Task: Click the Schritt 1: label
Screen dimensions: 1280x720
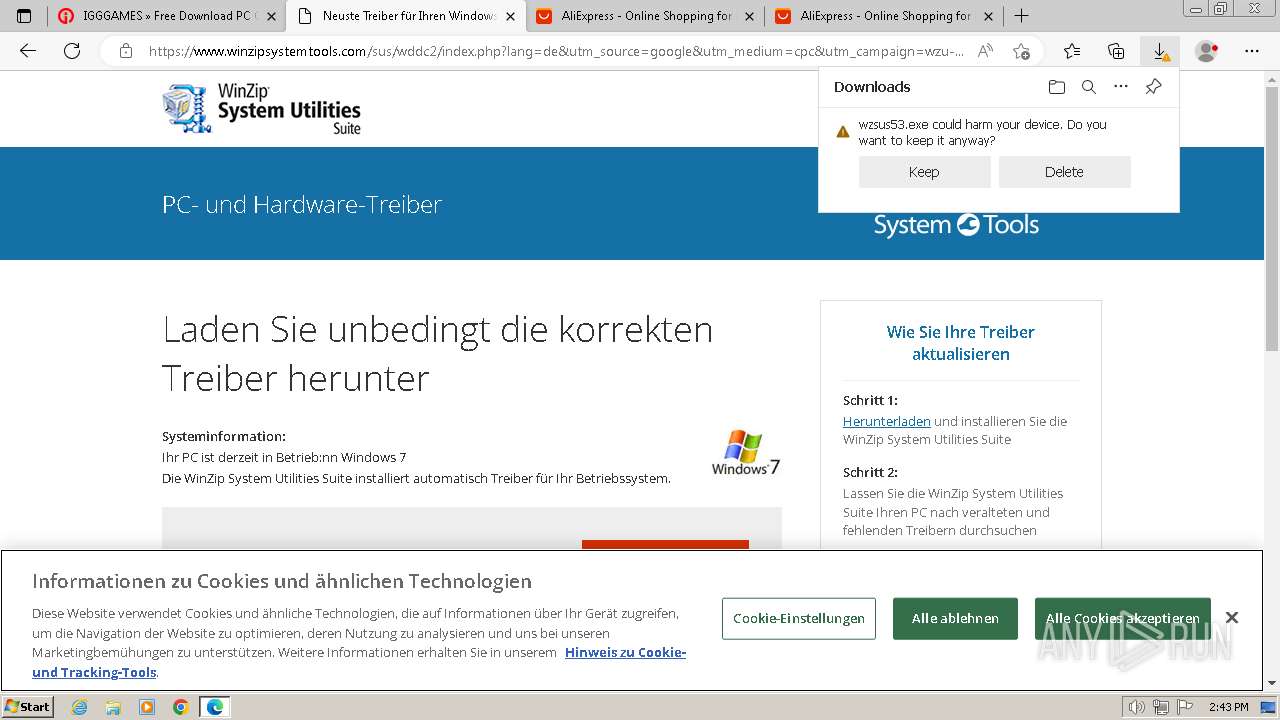Action: click(x=870, y=400)
